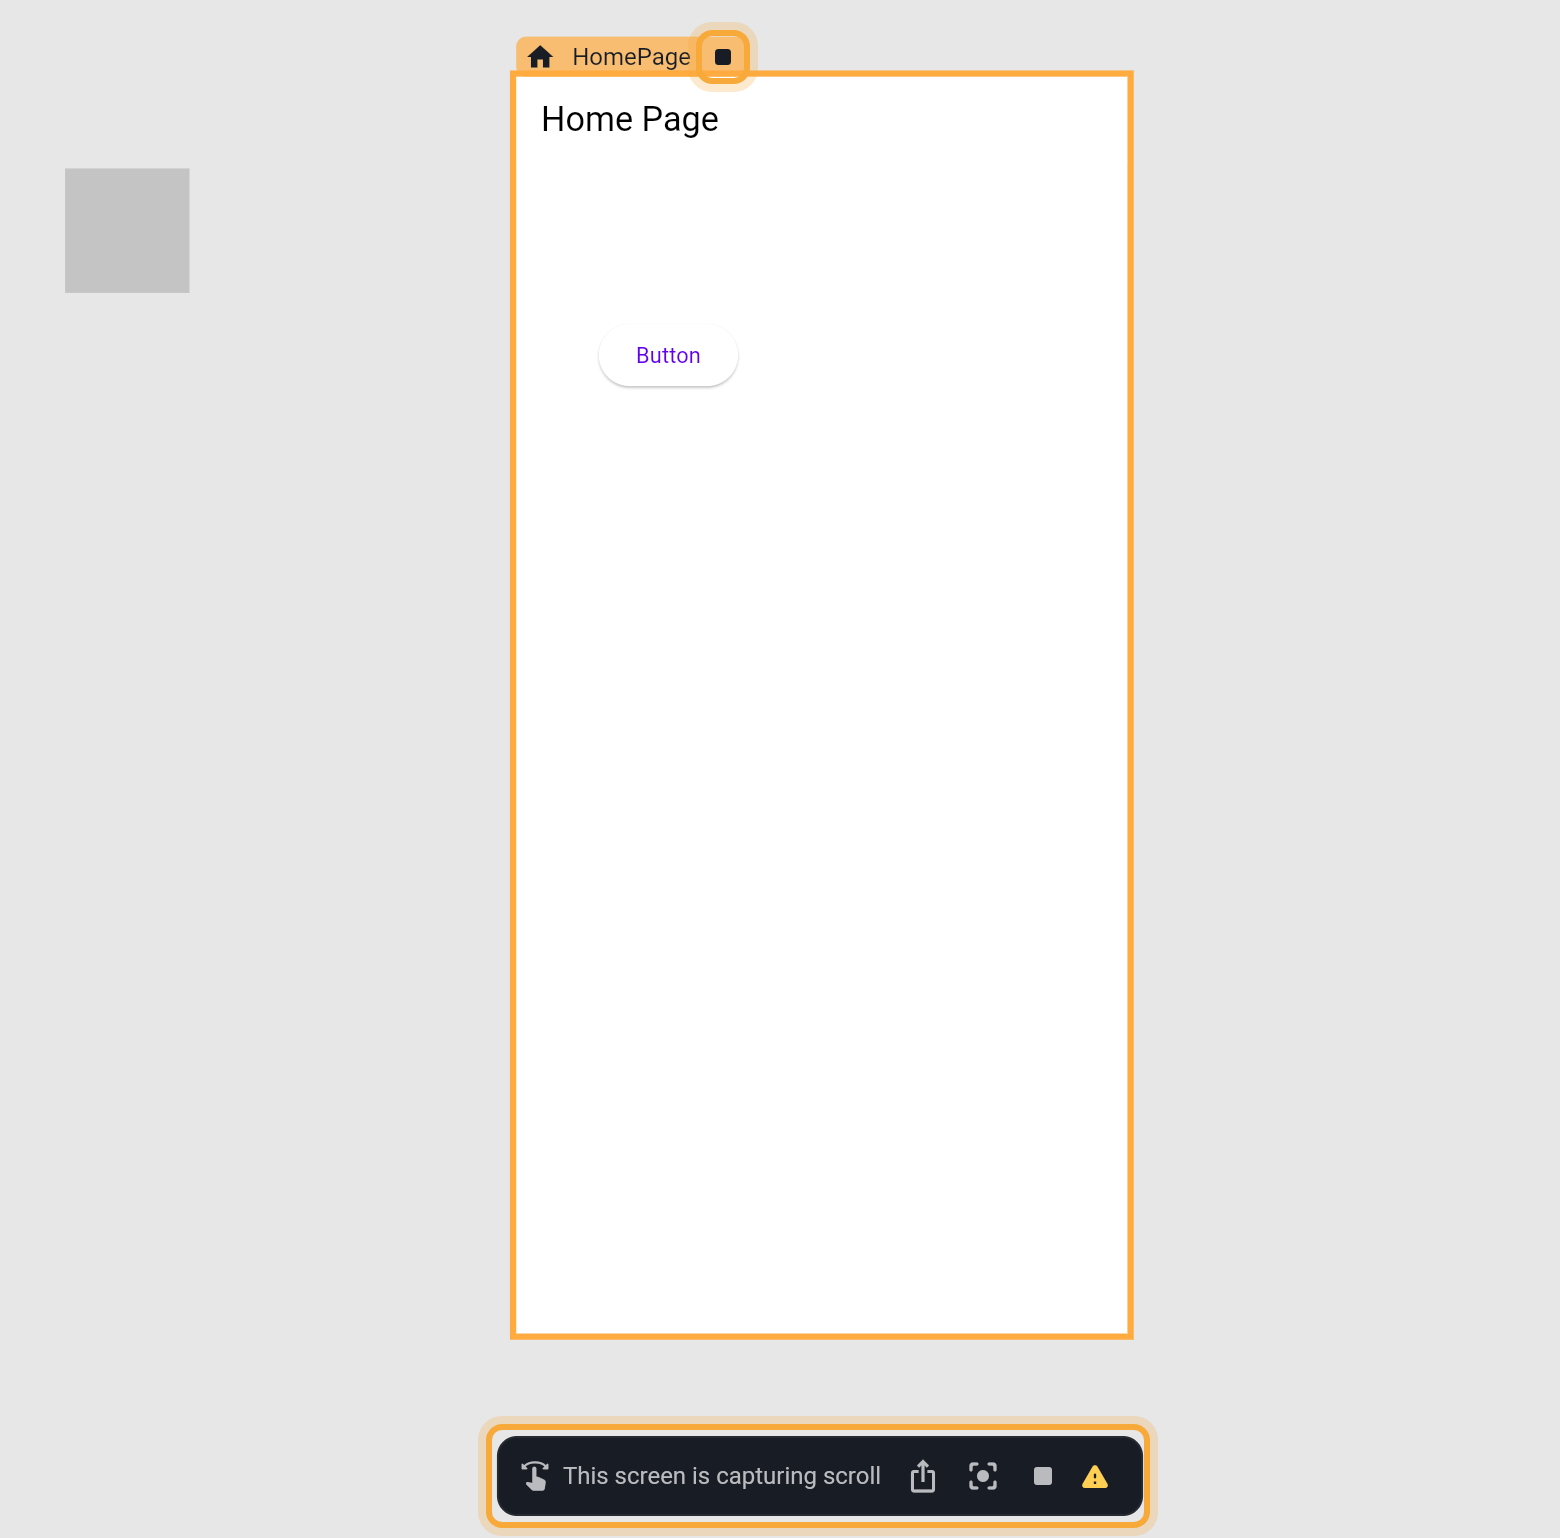The image size is (1560, 1538).
Task: Click the Button on Home Page
Action: (668, 355)
